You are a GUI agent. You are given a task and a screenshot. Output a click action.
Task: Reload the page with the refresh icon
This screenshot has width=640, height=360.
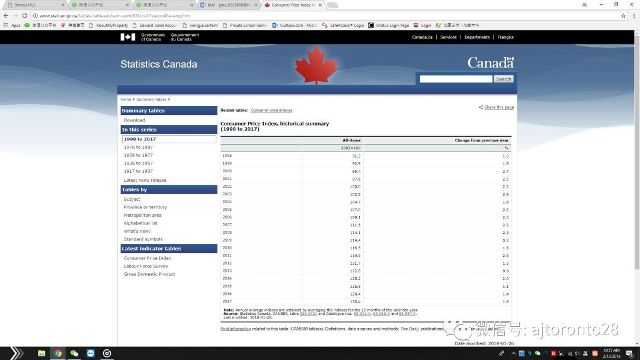click(24, 16)
